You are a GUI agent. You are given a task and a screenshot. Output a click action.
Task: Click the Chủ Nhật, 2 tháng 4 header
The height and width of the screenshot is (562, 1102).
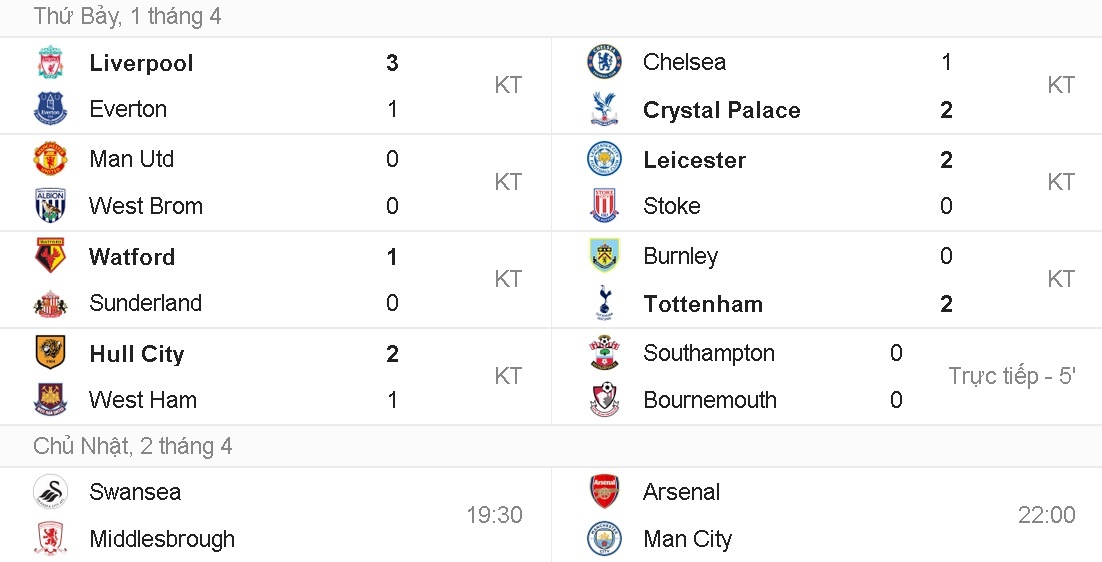point(133,446)
